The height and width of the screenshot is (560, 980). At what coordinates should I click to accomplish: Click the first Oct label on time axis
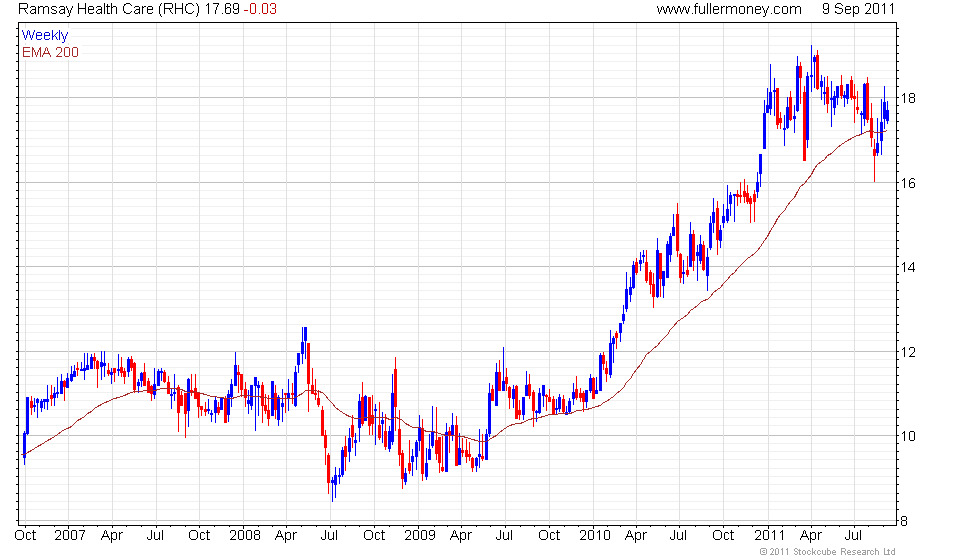click(25, 536)
